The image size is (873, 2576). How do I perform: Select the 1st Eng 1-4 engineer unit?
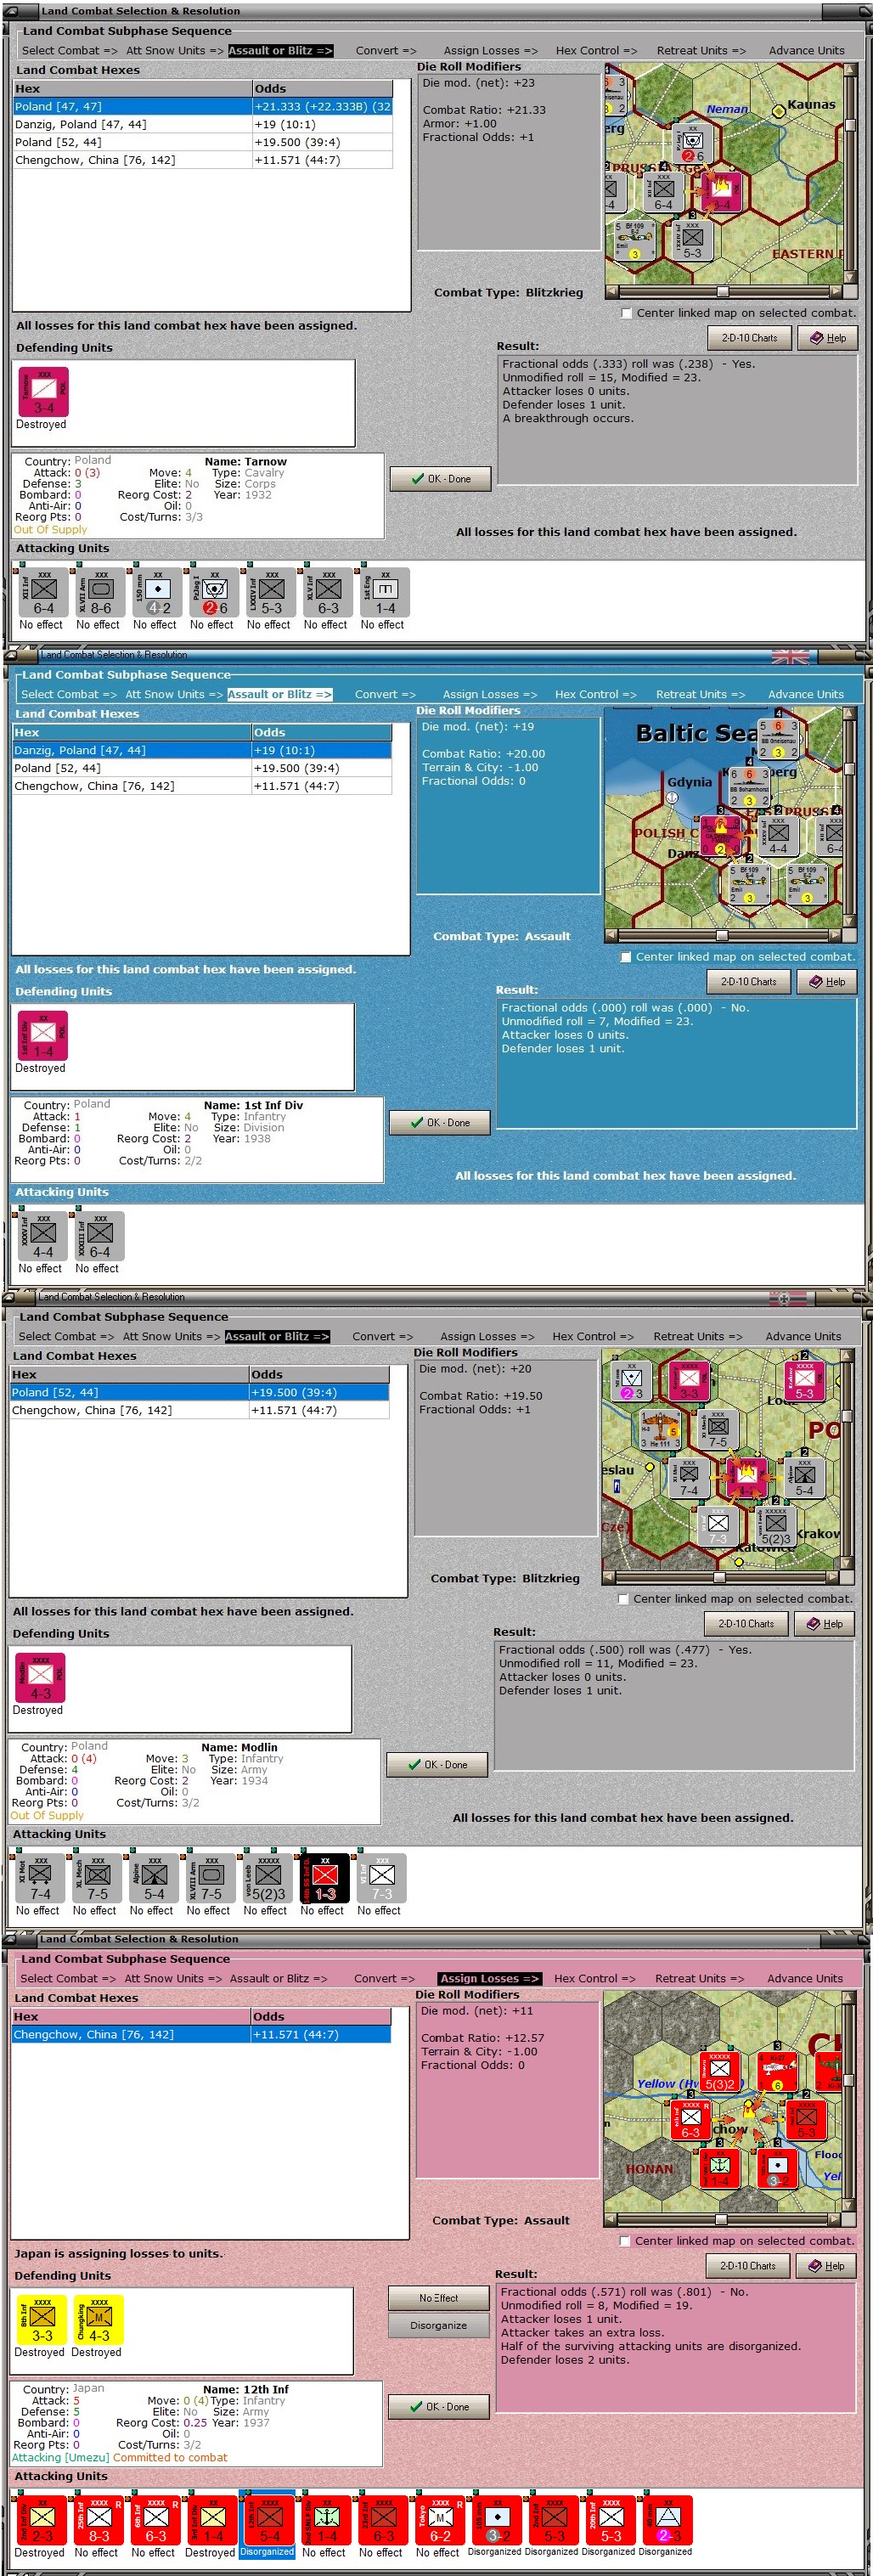[x=386, y=594]
